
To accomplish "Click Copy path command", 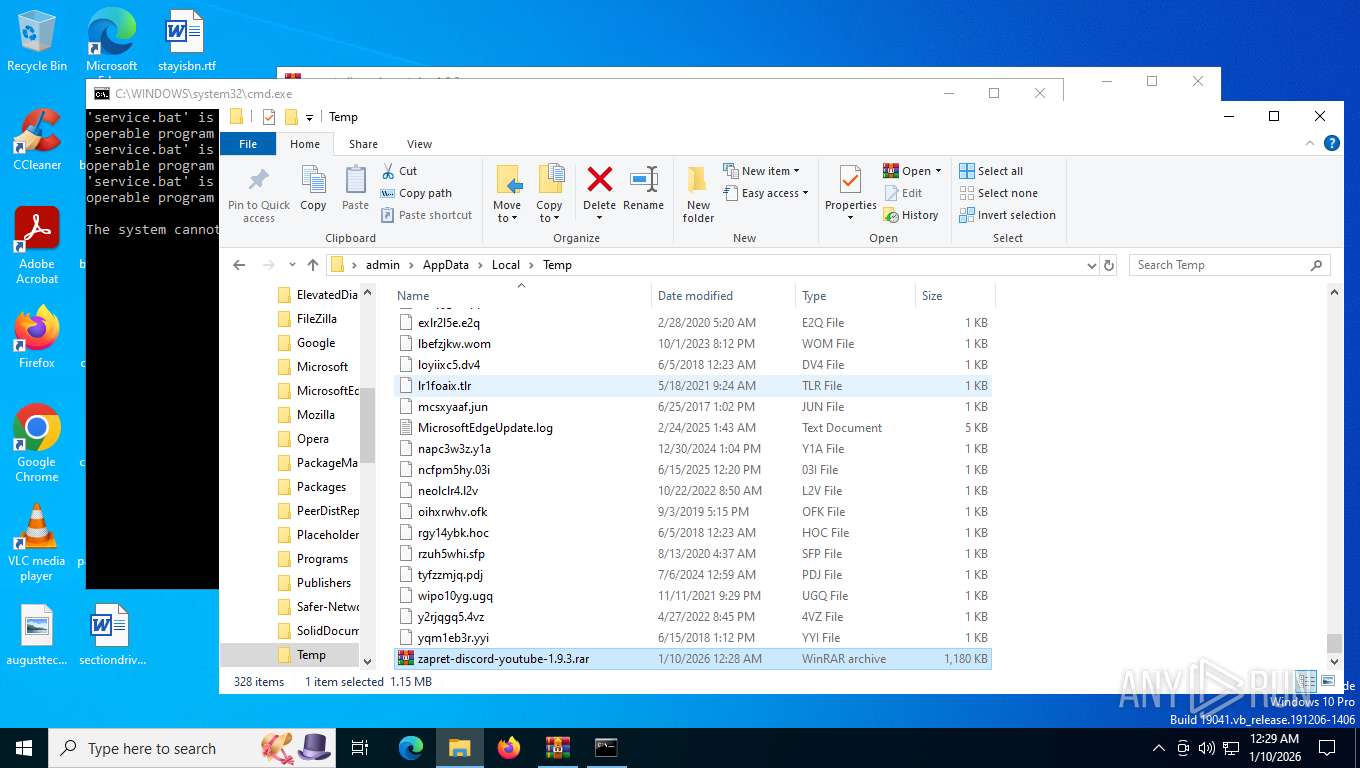I will point(416,193).
